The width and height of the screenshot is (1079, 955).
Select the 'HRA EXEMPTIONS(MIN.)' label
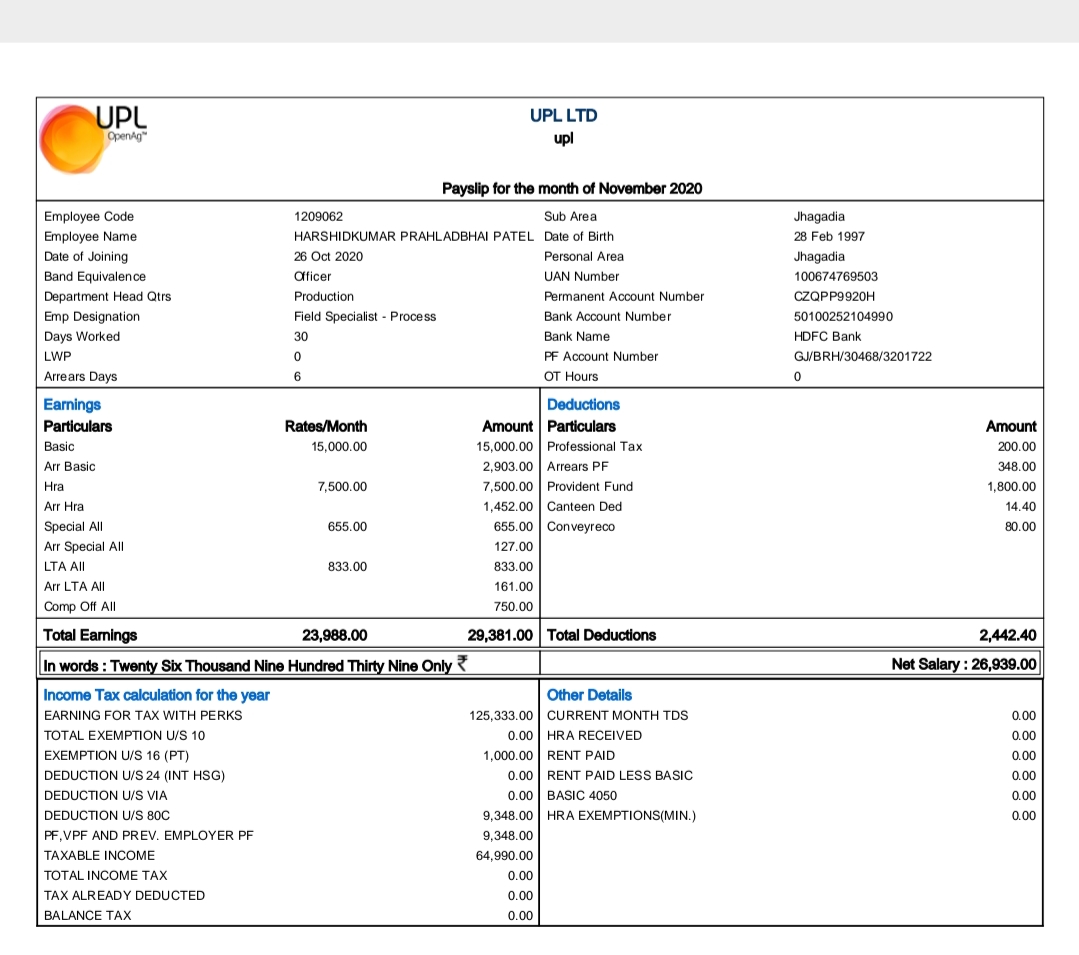[621, 815]
